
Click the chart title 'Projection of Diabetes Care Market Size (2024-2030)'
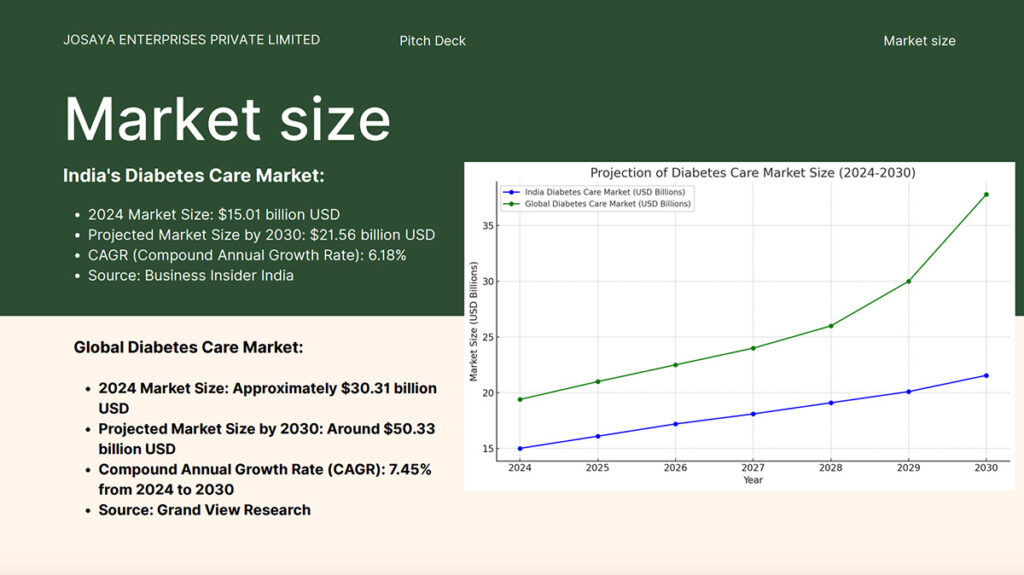pos(752,172)
